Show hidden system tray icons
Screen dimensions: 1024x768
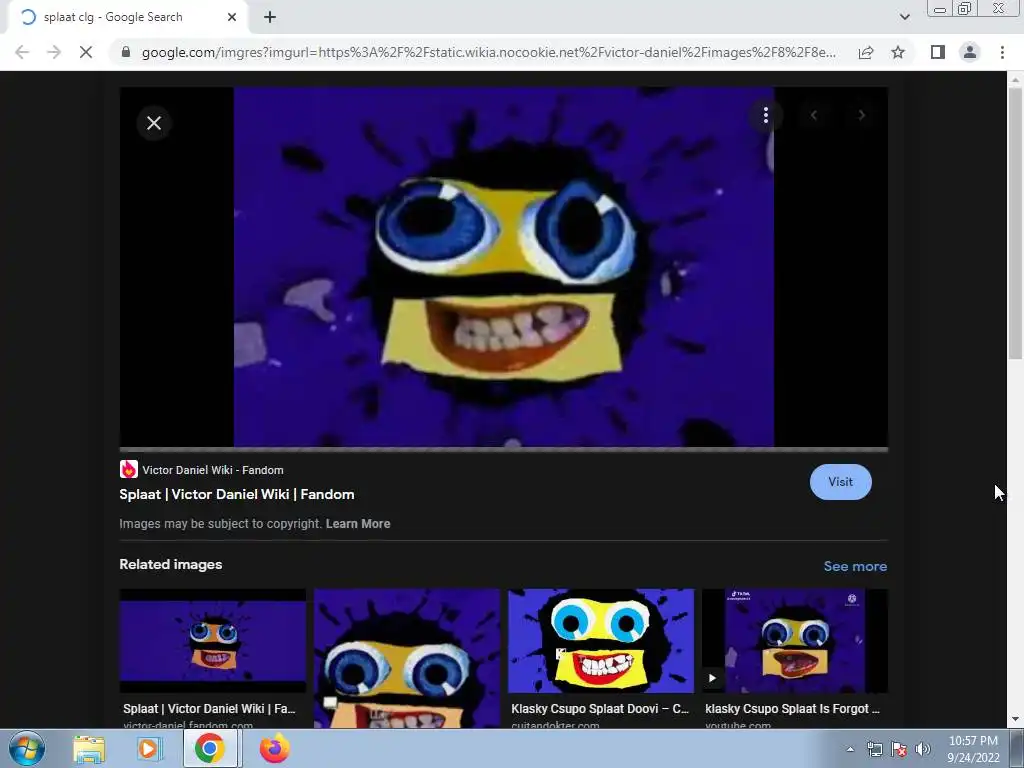850,750
